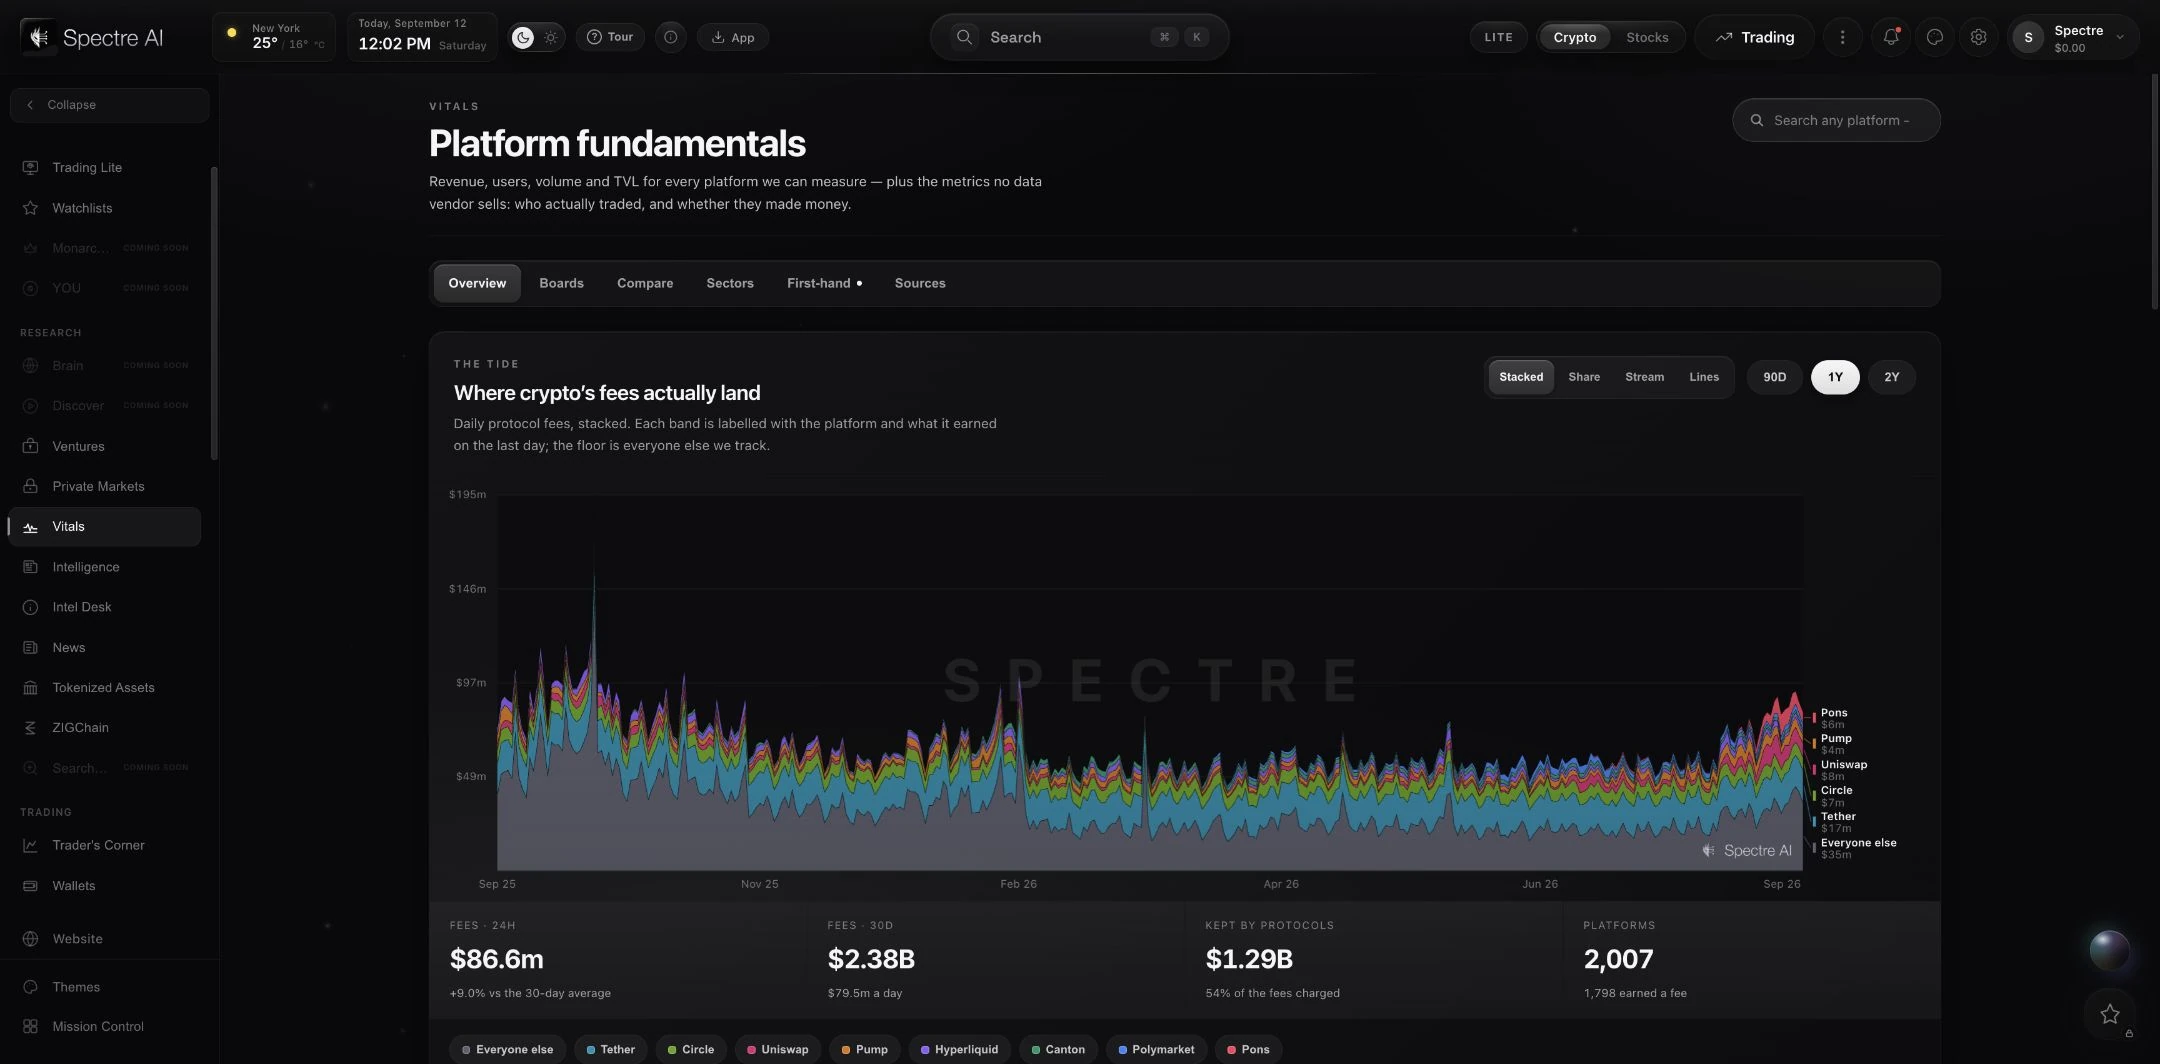Click the 12:02 PM date and time widget
This screenshot has width=2160, height=1064.
[422, 38]
